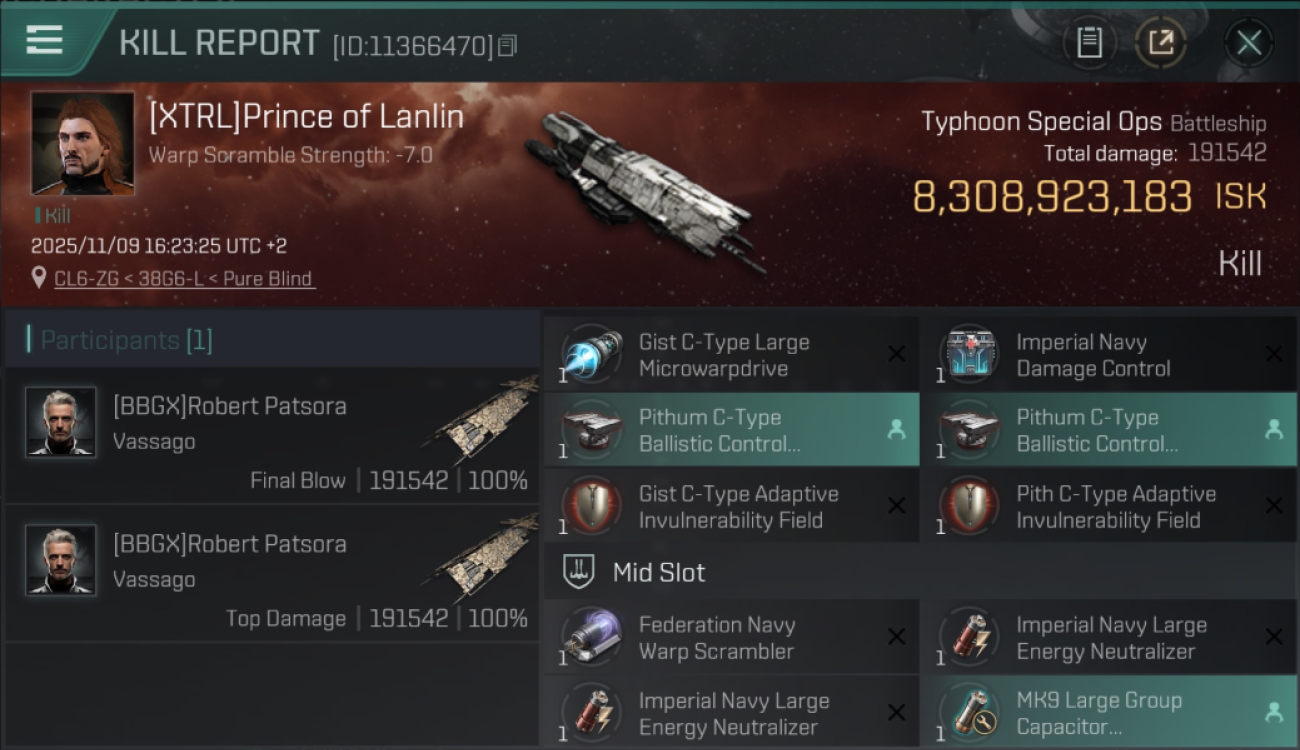
Task: Open the clipboard fitting icon
Action: (1089, 43)
